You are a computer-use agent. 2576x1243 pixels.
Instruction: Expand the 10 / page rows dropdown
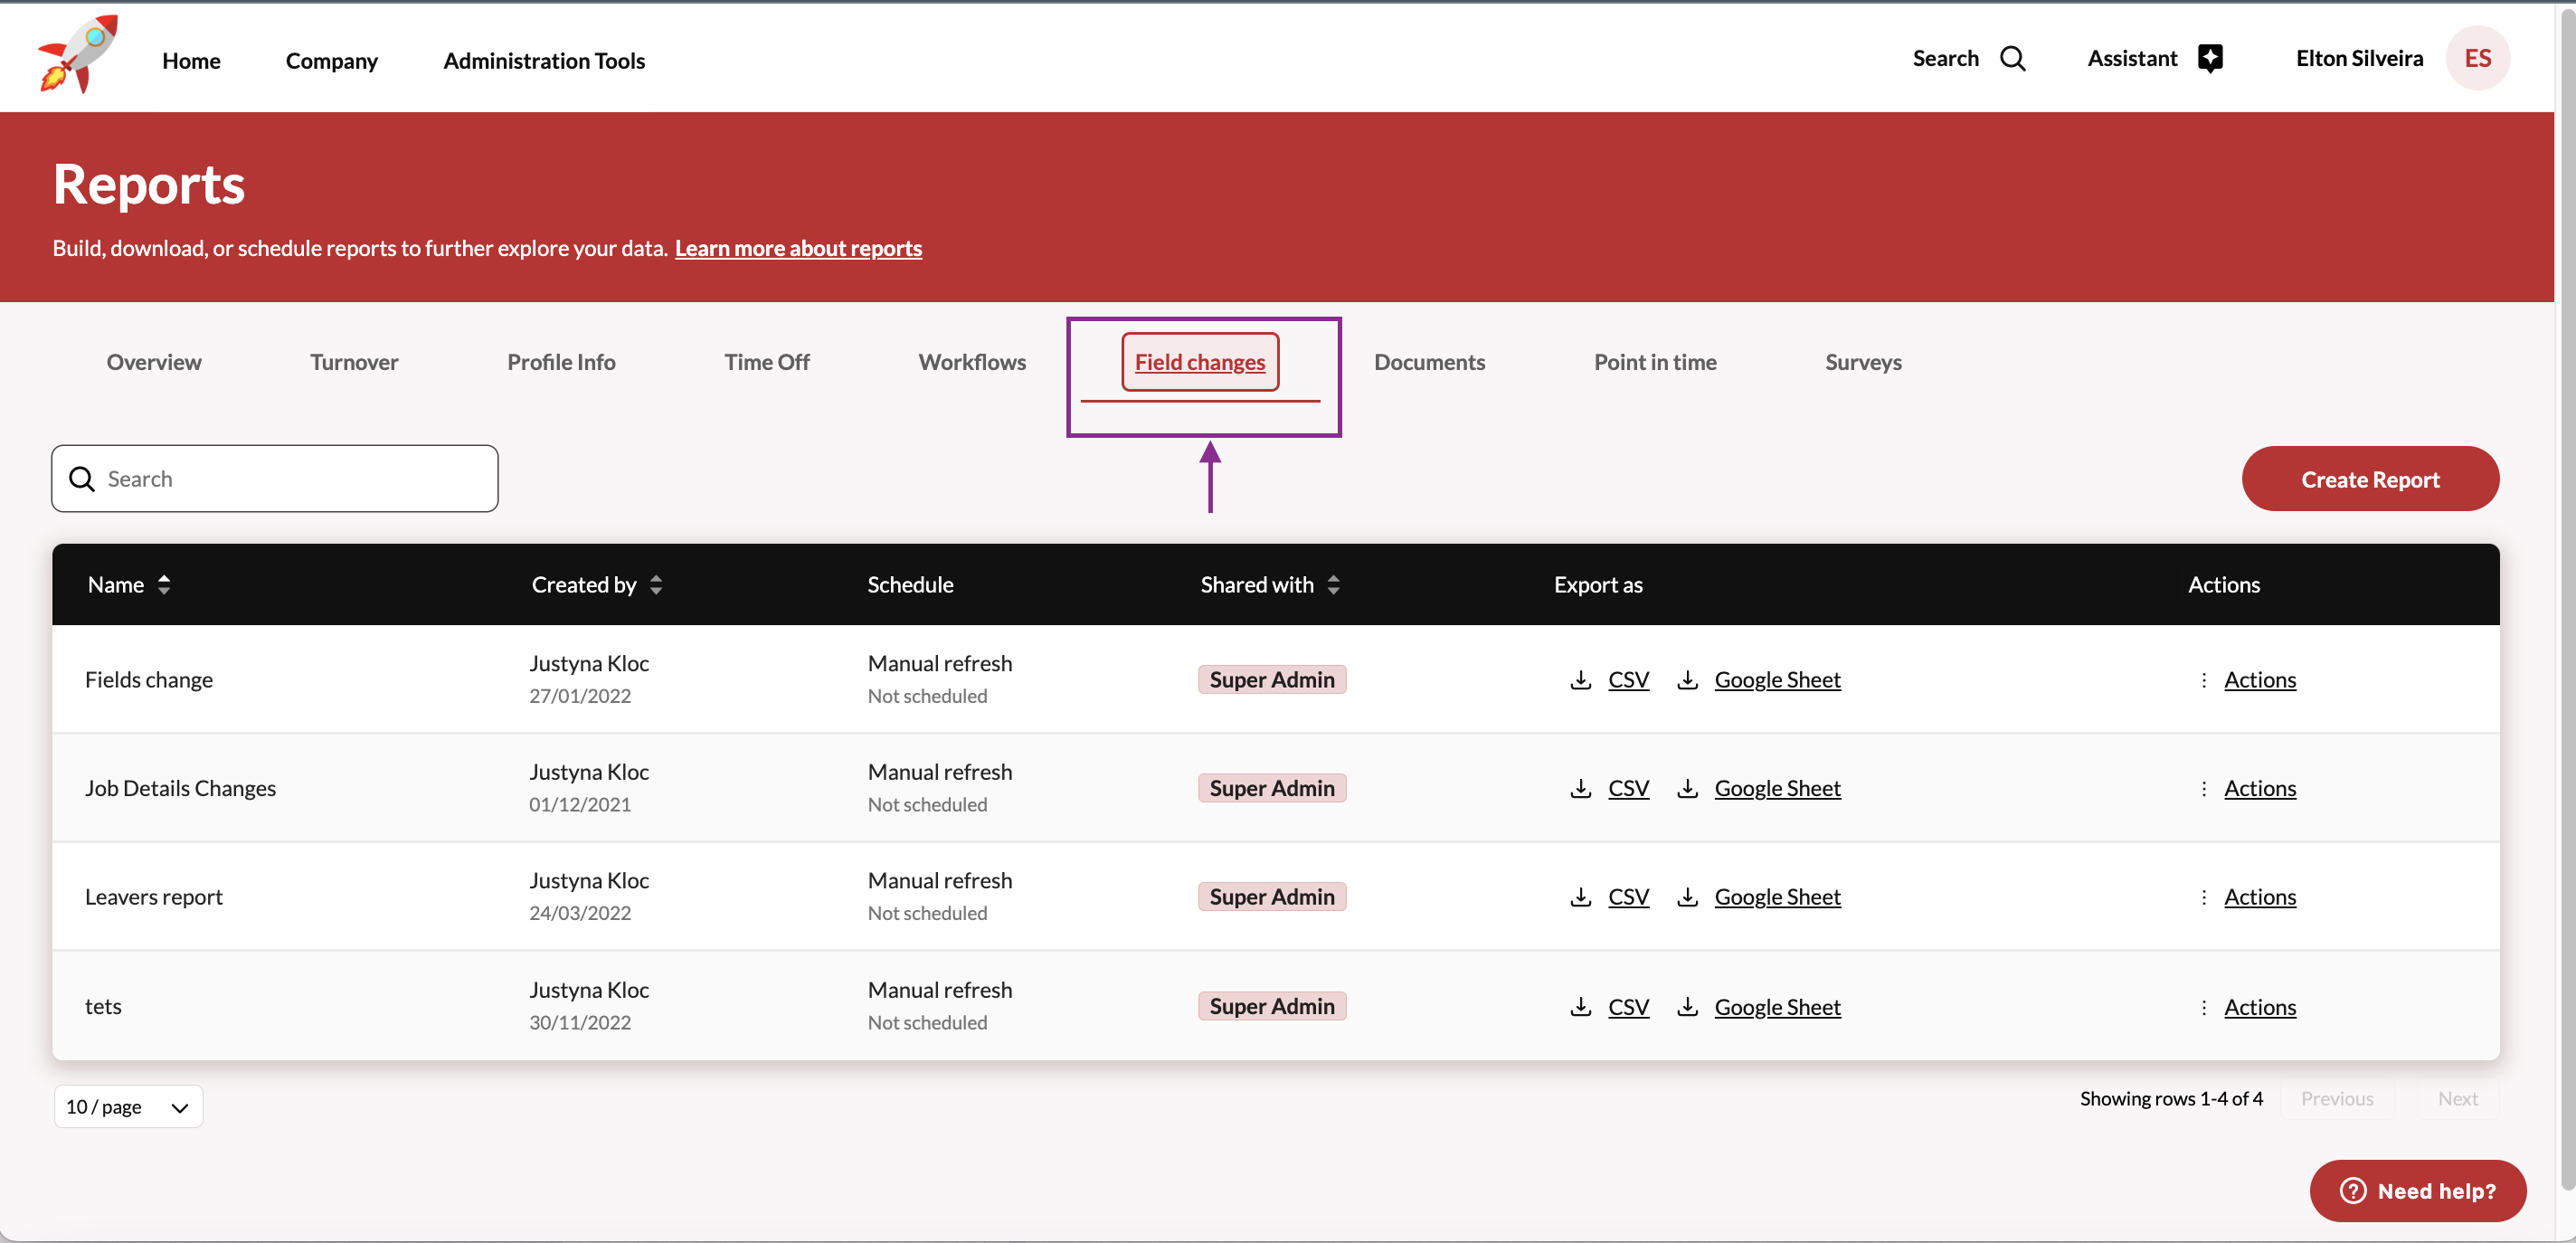[128, 1107]
